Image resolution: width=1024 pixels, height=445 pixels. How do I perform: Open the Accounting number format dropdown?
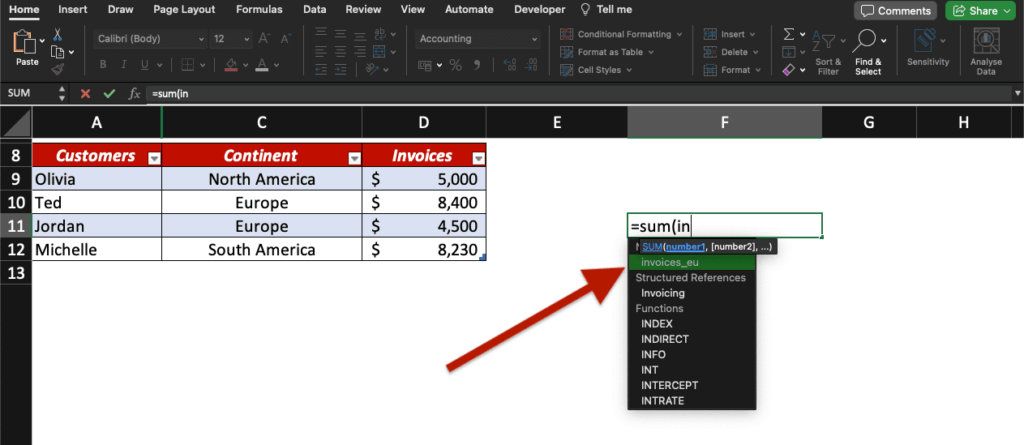[x=478, y=39]
